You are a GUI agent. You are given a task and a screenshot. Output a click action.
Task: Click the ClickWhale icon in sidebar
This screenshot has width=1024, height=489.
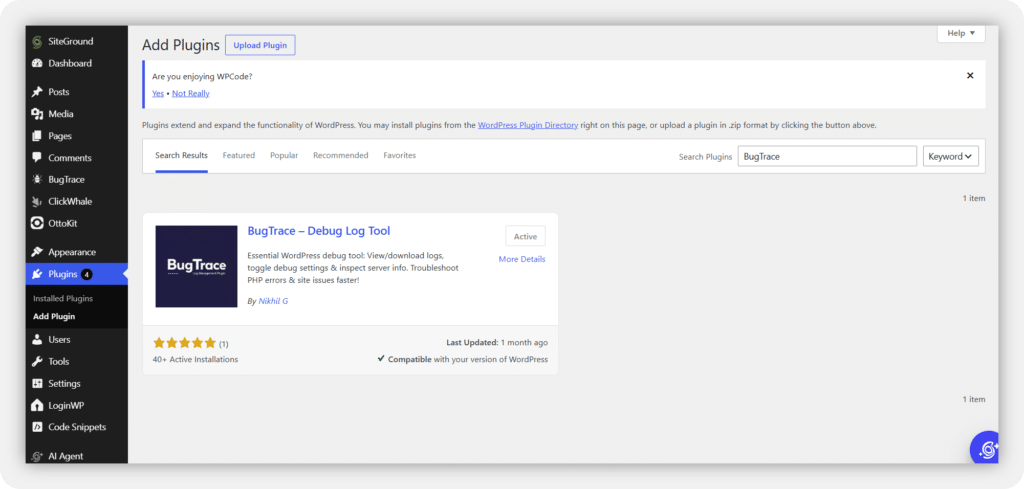(37, 202)
